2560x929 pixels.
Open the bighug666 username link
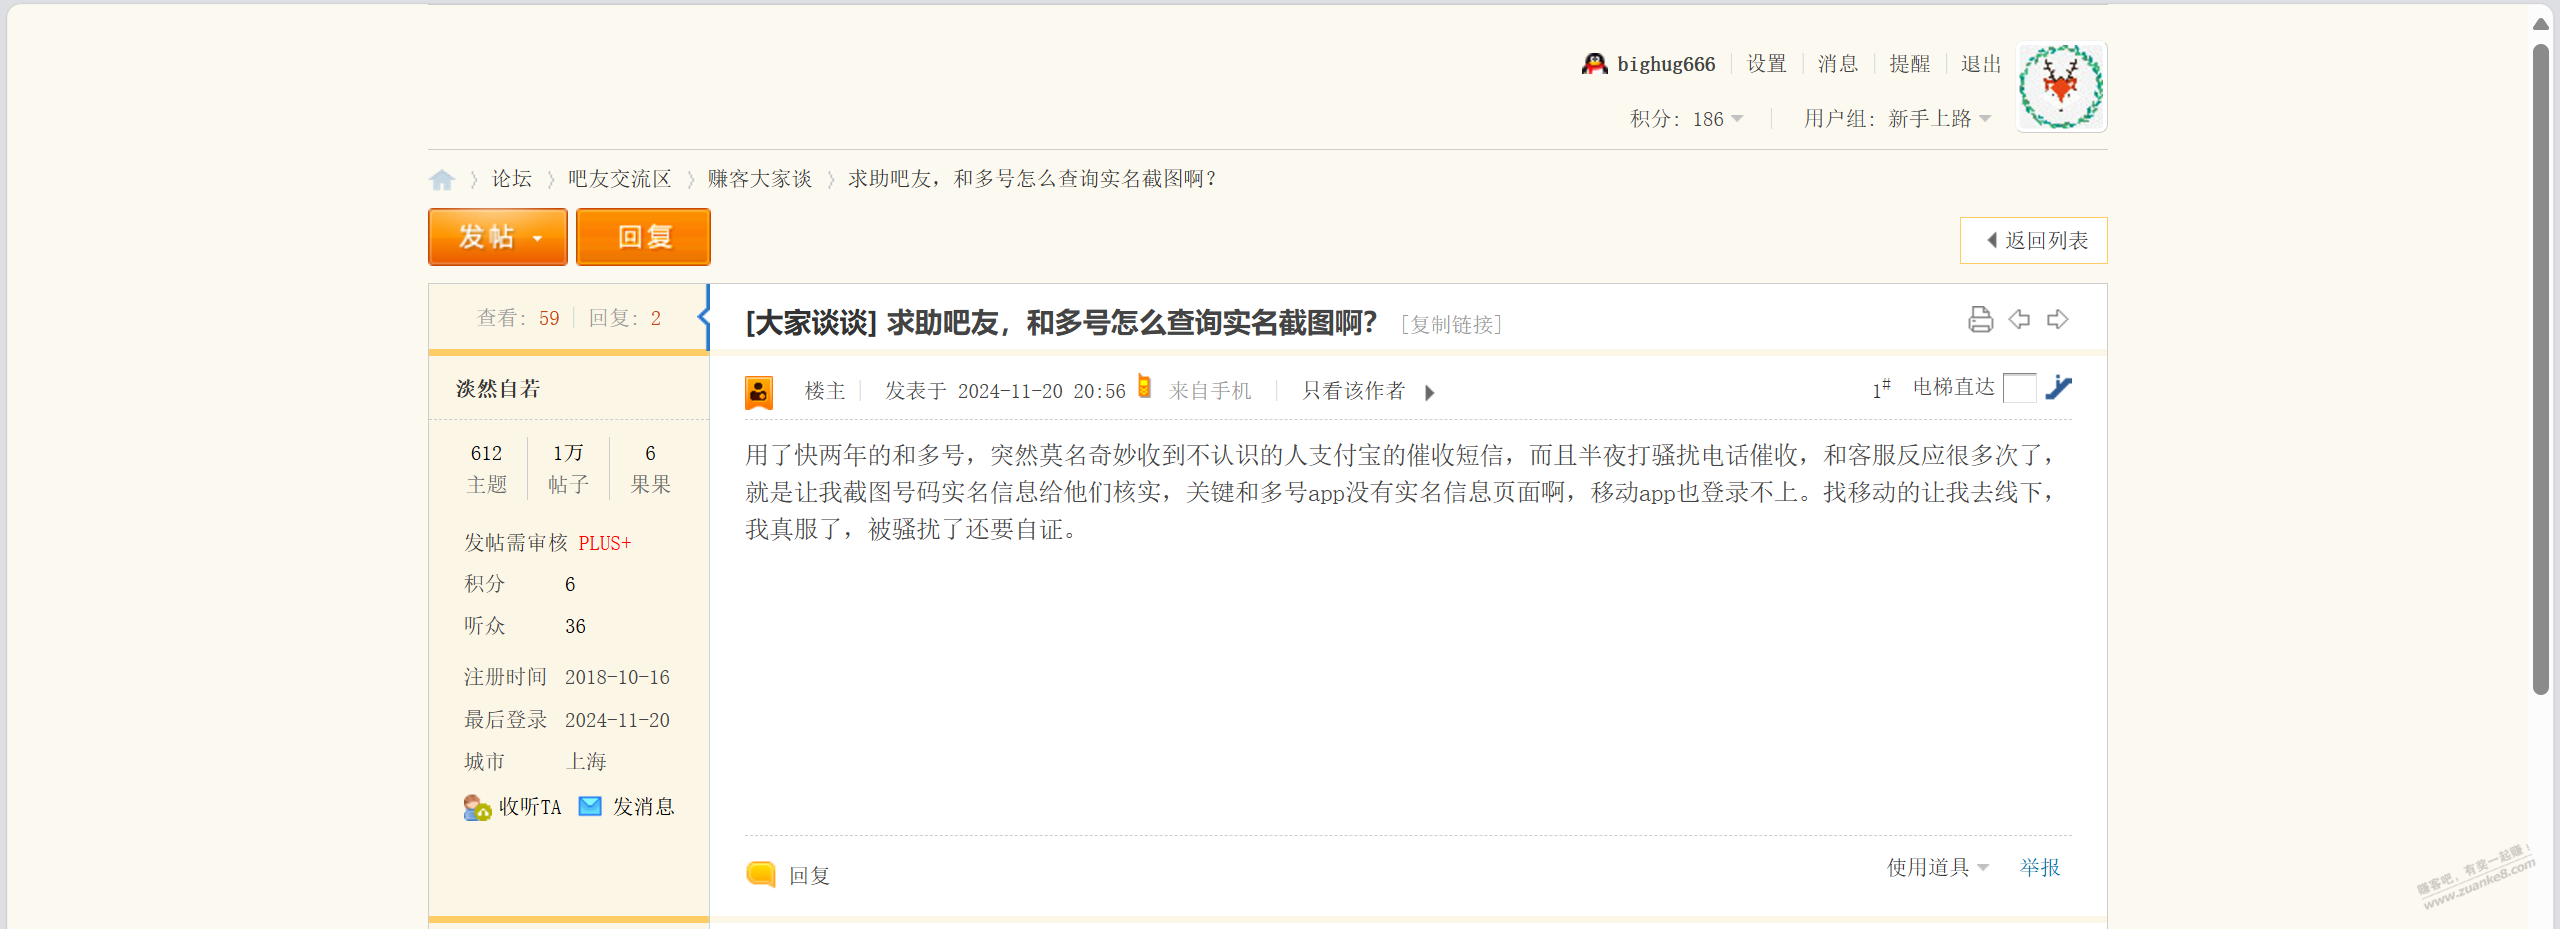1666,64
